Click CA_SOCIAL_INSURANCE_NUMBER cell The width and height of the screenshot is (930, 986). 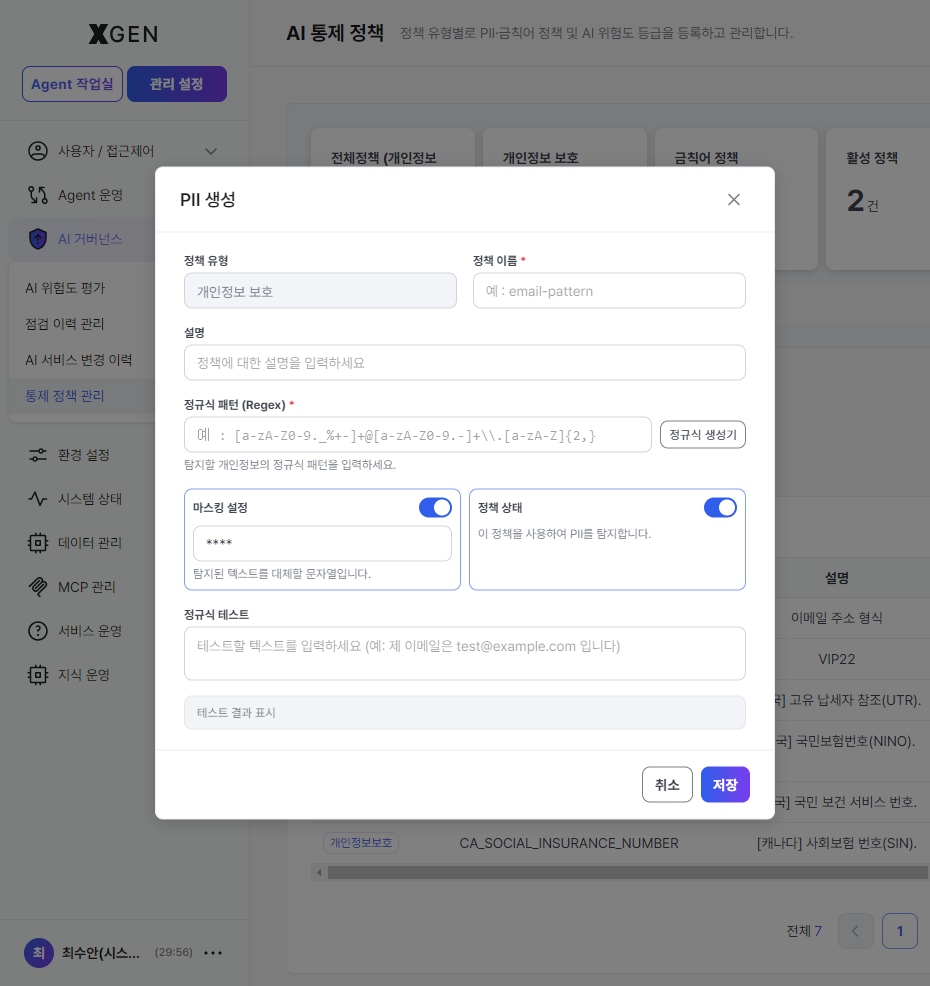coord(569,843)
